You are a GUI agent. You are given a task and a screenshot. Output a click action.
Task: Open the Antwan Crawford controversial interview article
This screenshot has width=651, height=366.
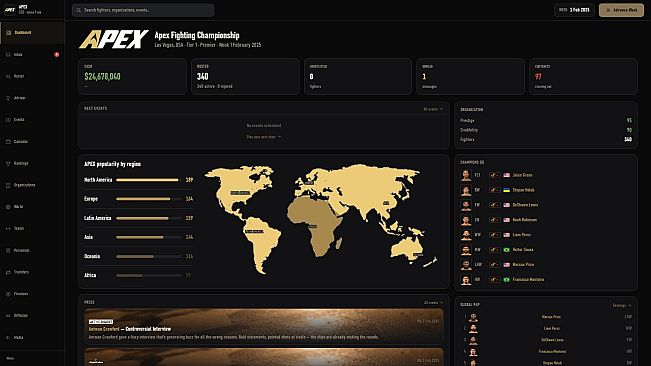[264, 327]
